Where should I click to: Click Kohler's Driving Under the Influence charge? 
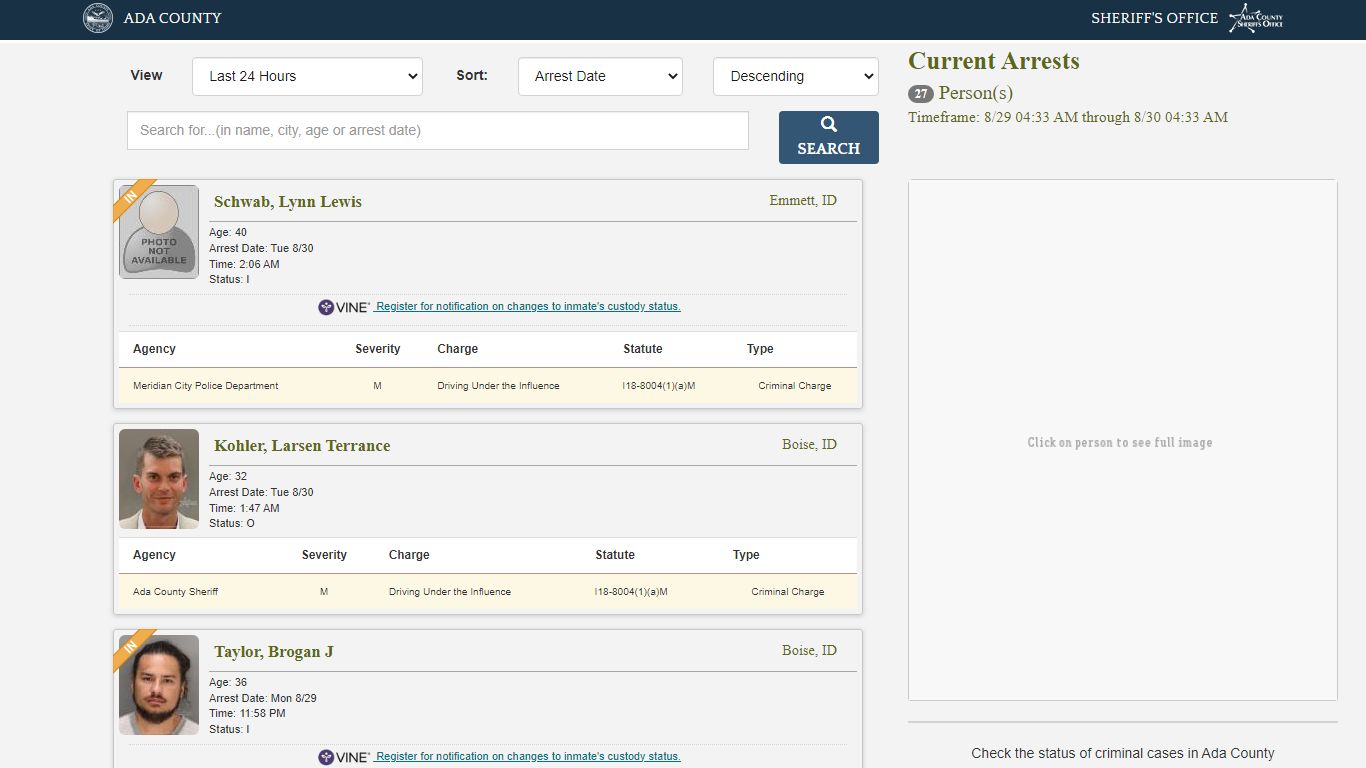click(x=450, y=592)
